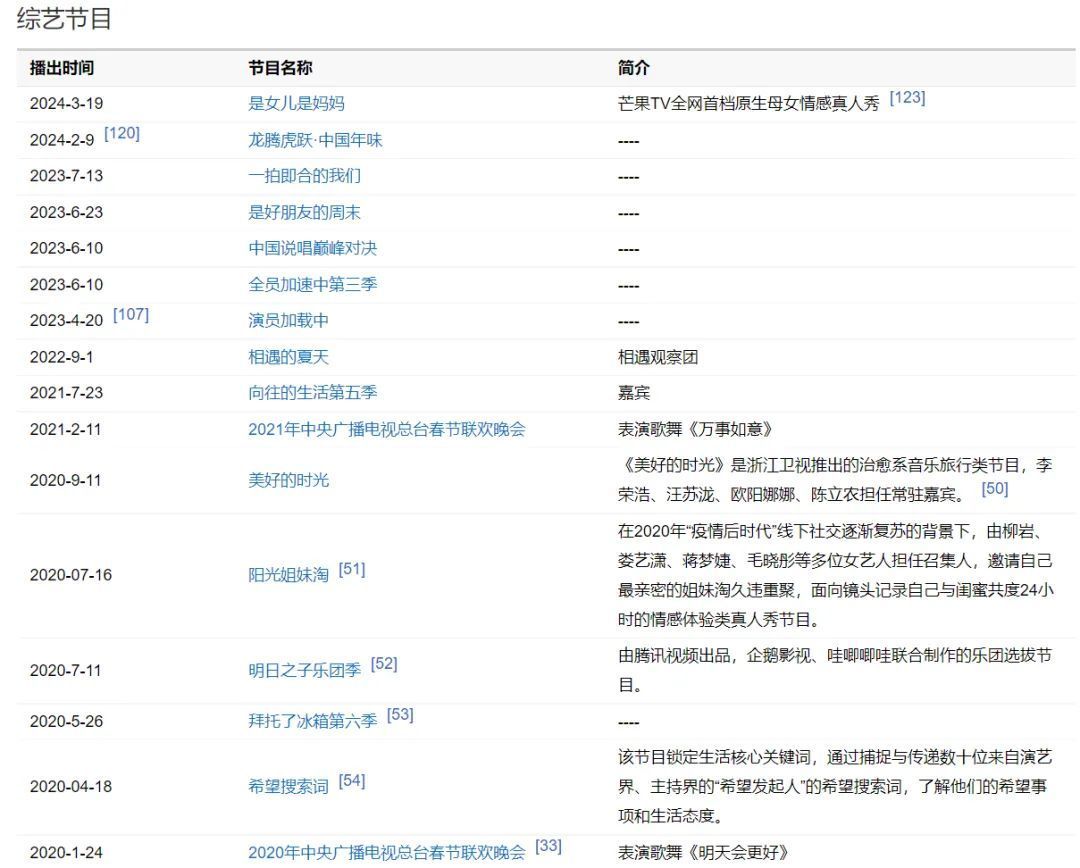1080x868 pixels.
Task: Click 向往的生活第五季 link
Action: click(312, 393)
